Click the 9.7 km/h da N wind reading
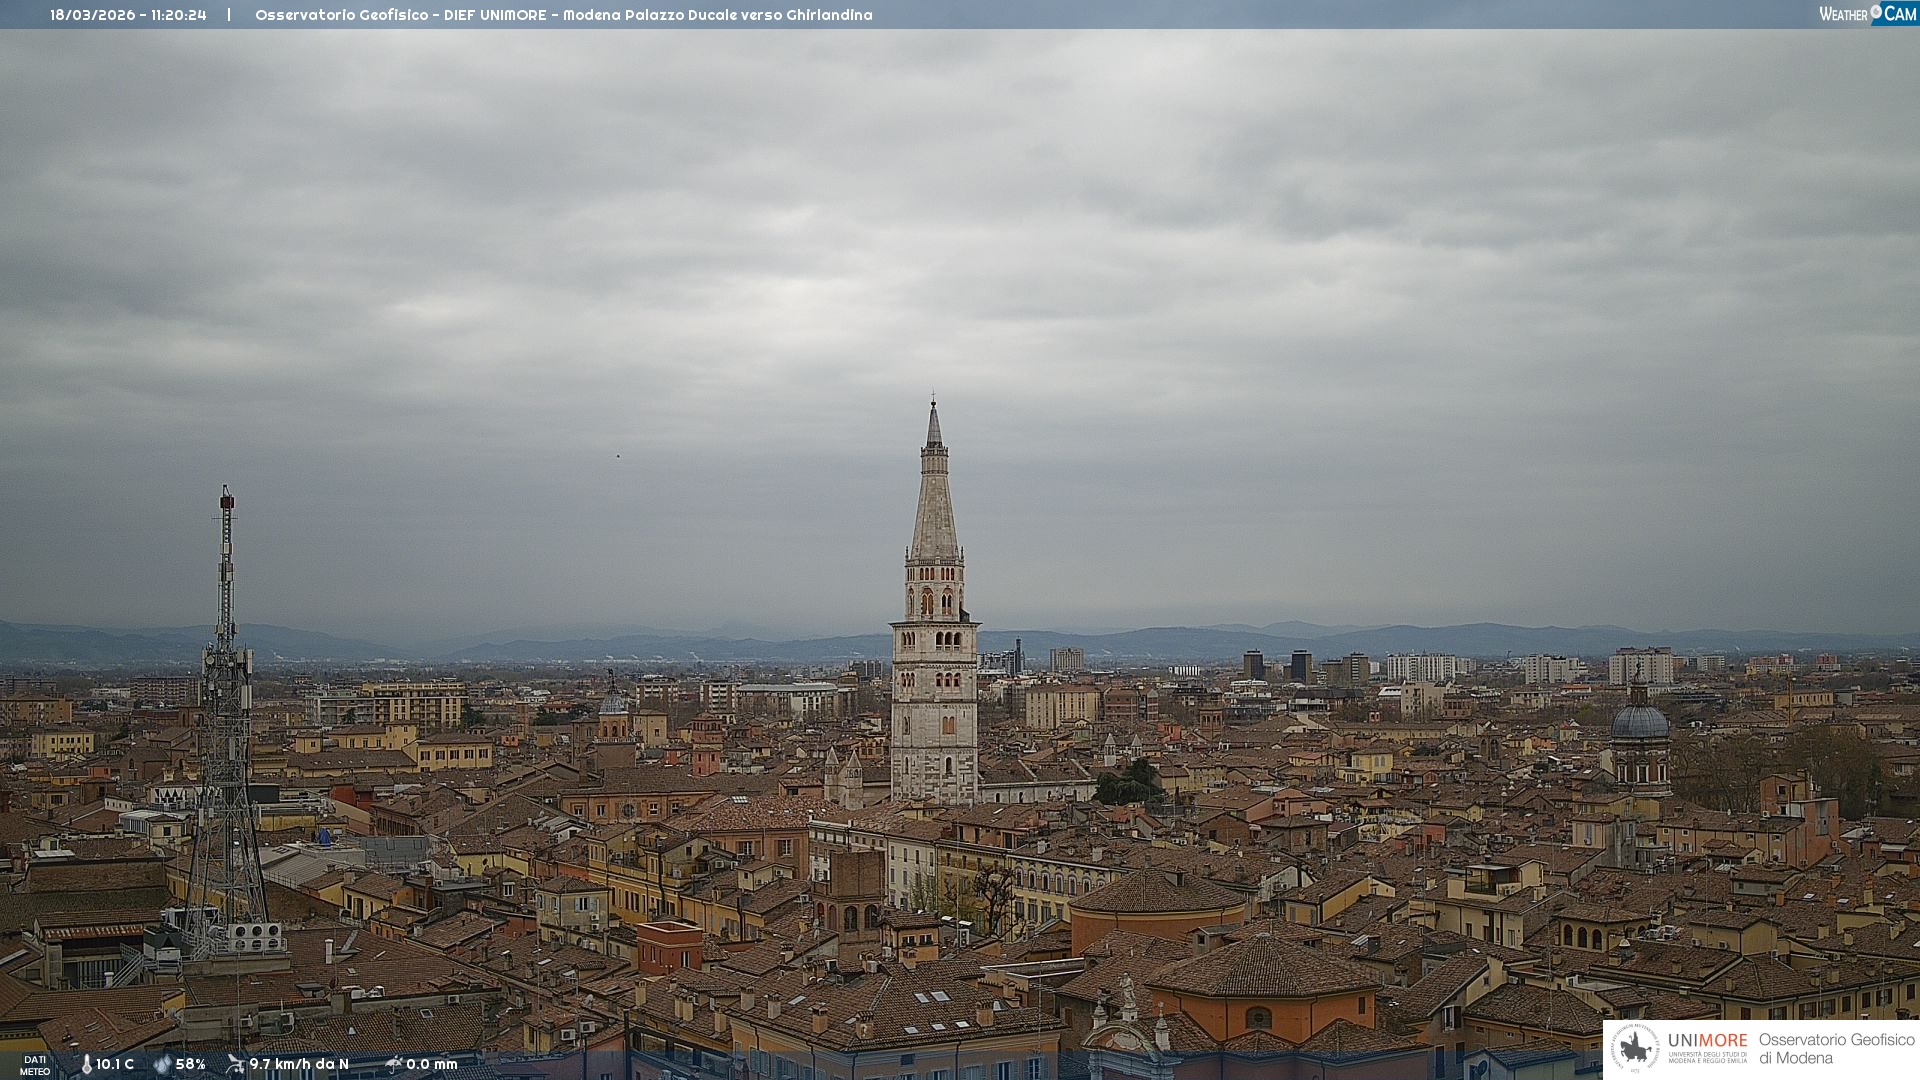 299,1064
